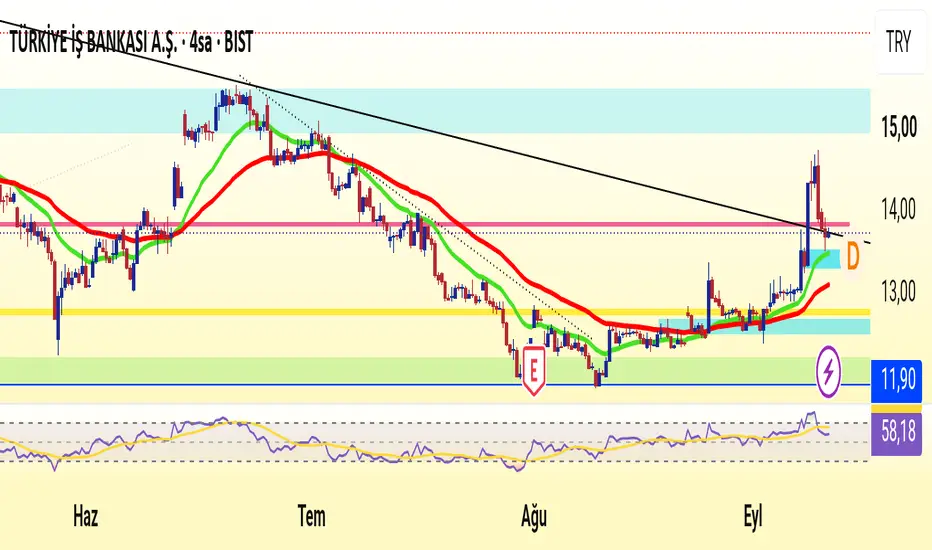Select the green support zone rectangle

434,370
